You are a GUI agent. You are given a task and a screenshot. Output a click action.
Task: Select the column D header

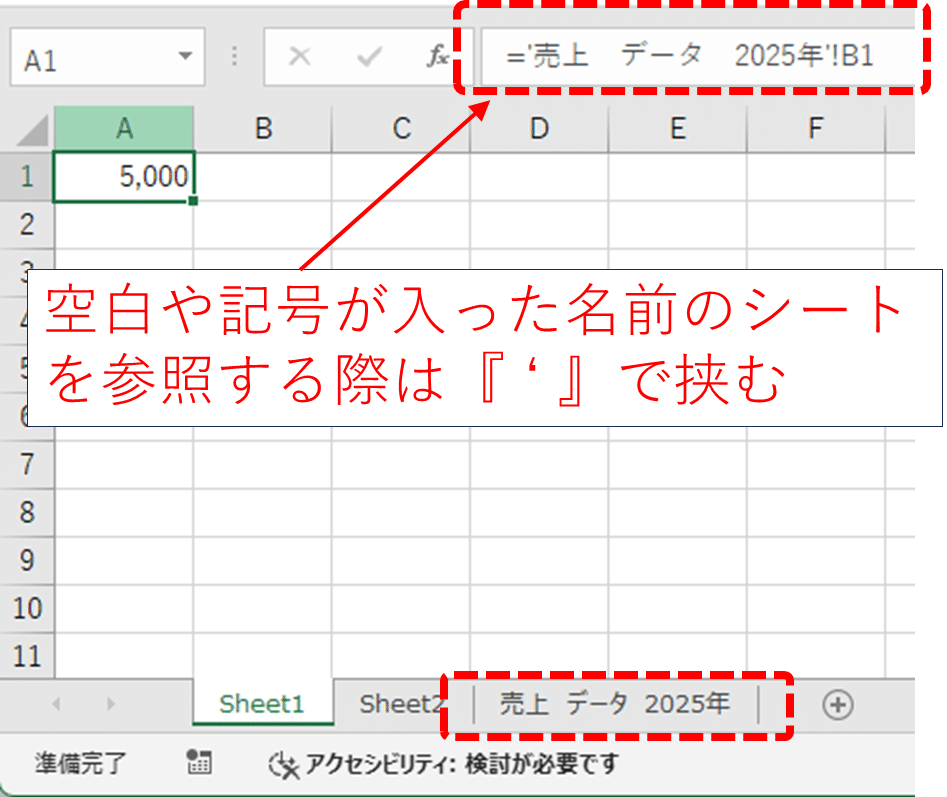[539, 128]
